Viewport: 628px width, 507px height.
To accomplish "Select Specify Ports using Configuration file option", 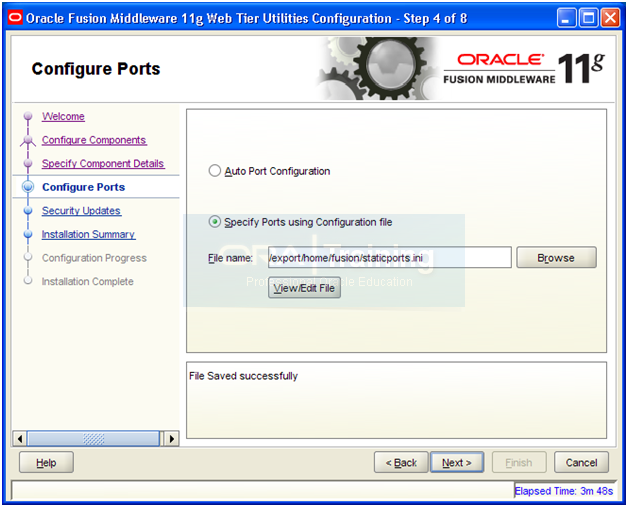I will (215, 221).
